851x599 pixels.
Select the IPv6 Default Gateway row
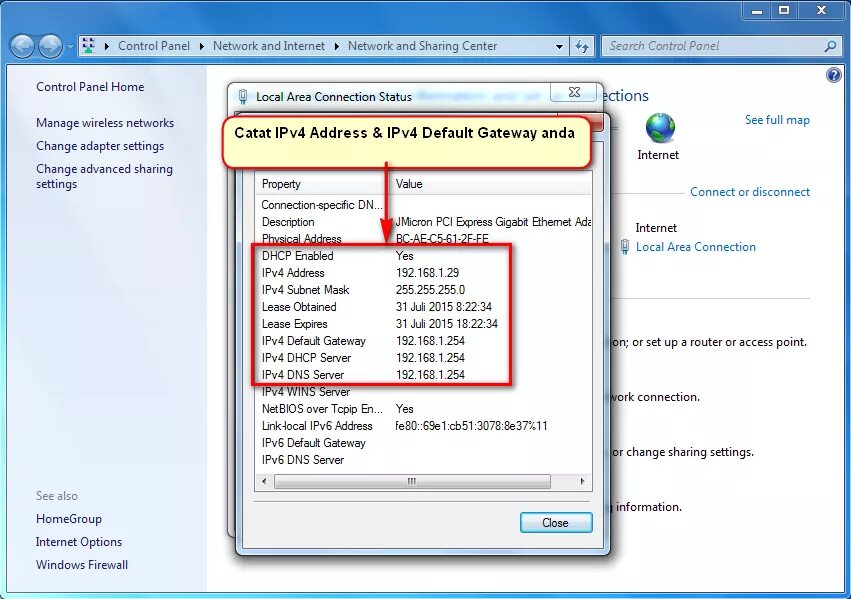tap(423, 443)
